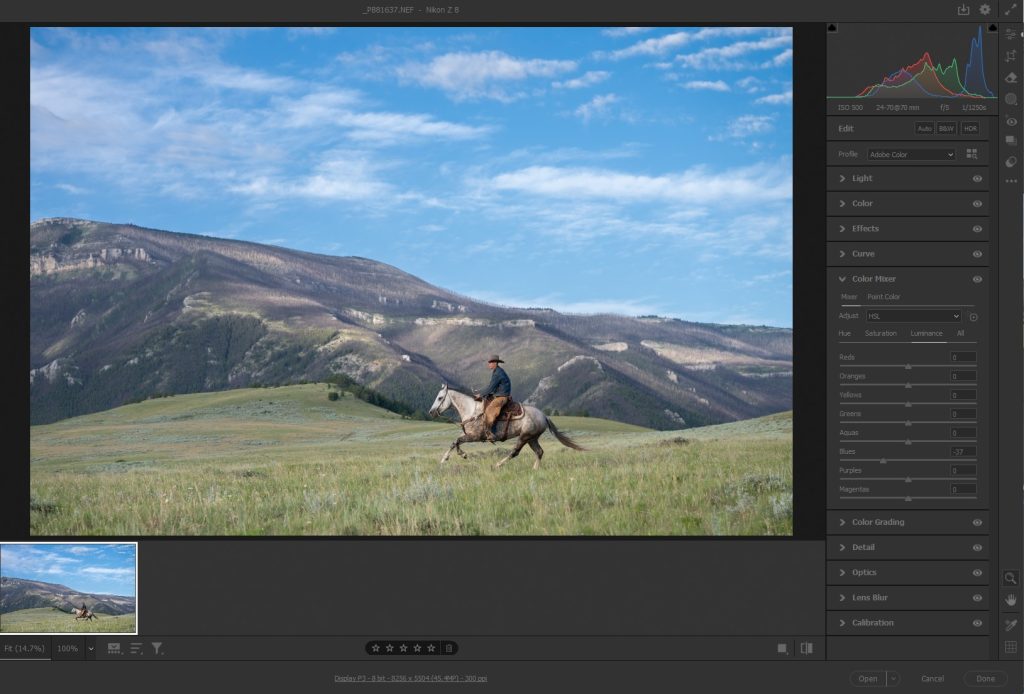This screenshot has height=694, width=1024.
Task: Open the three-dots more settings menu
Action: pyautogui.click(x=1011, y=181)
